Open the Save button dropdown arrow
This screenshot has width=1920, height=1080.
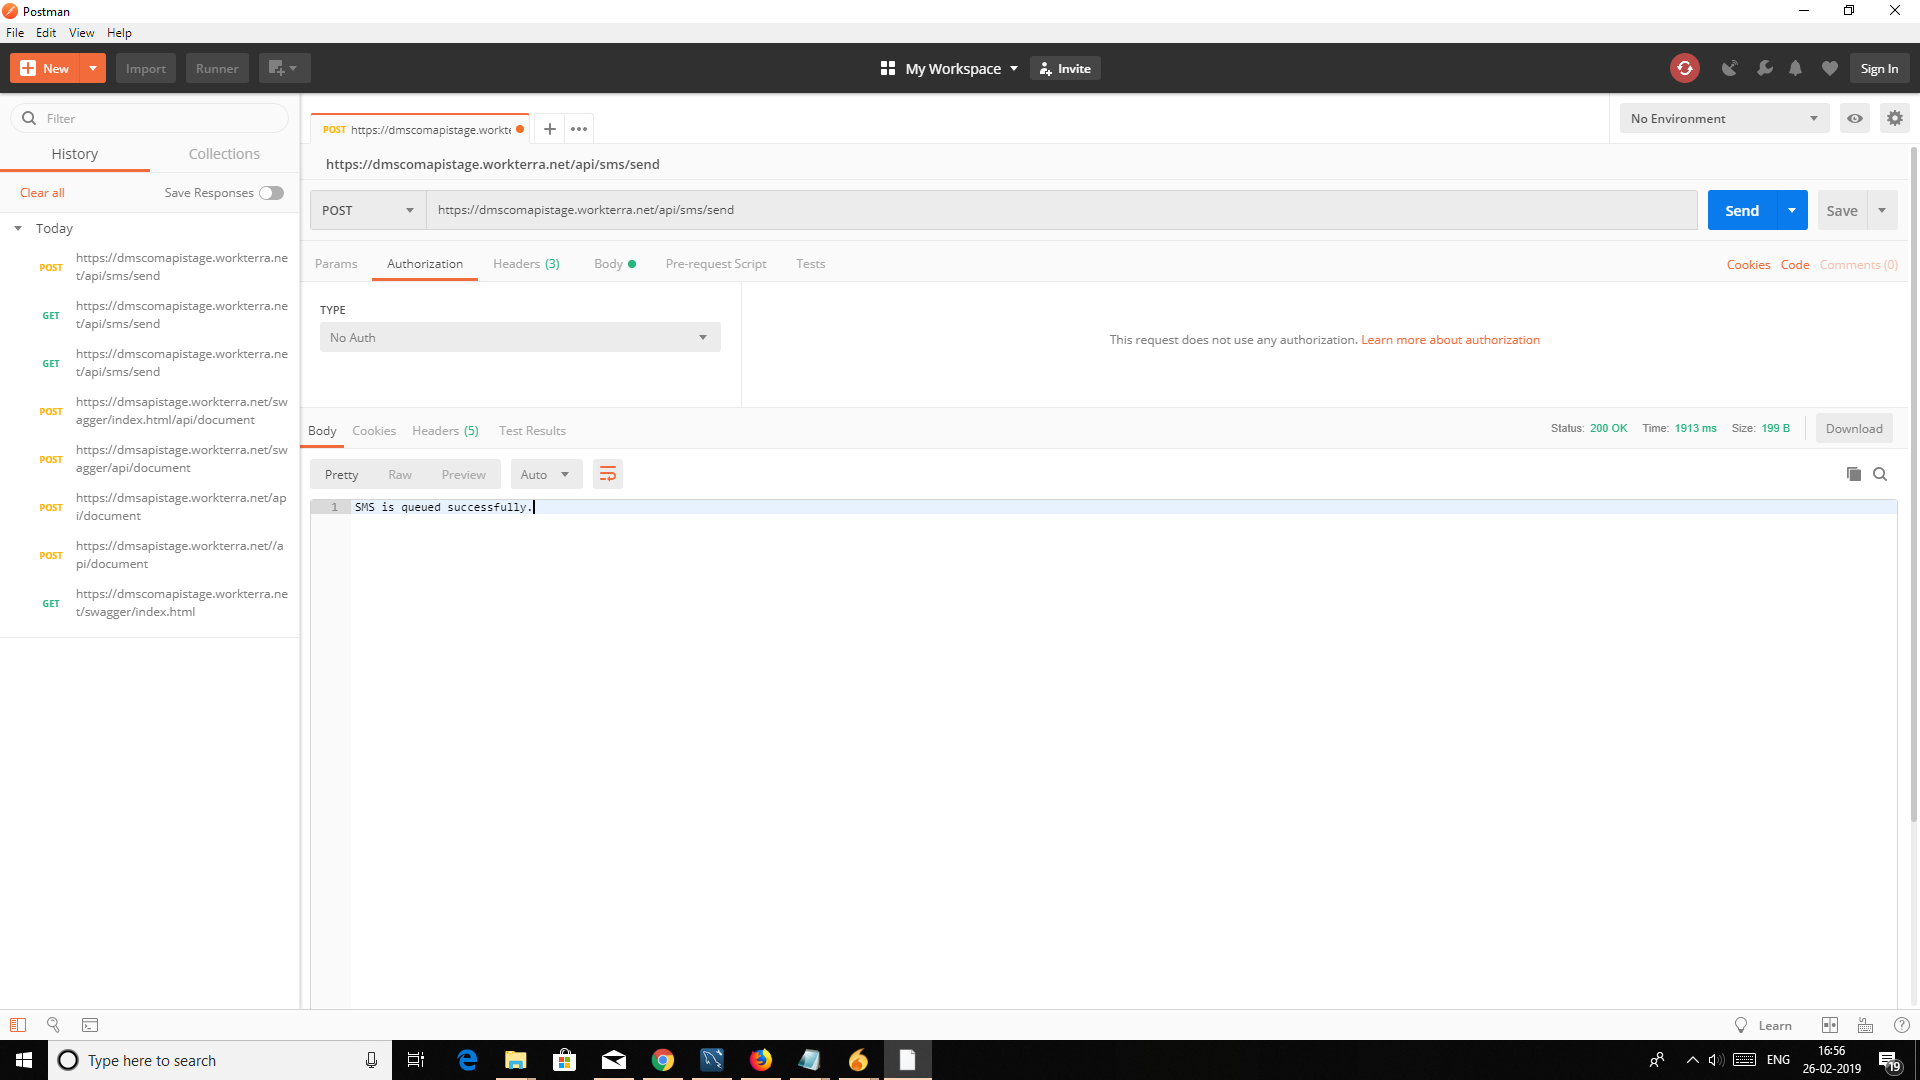(1882, 210)
